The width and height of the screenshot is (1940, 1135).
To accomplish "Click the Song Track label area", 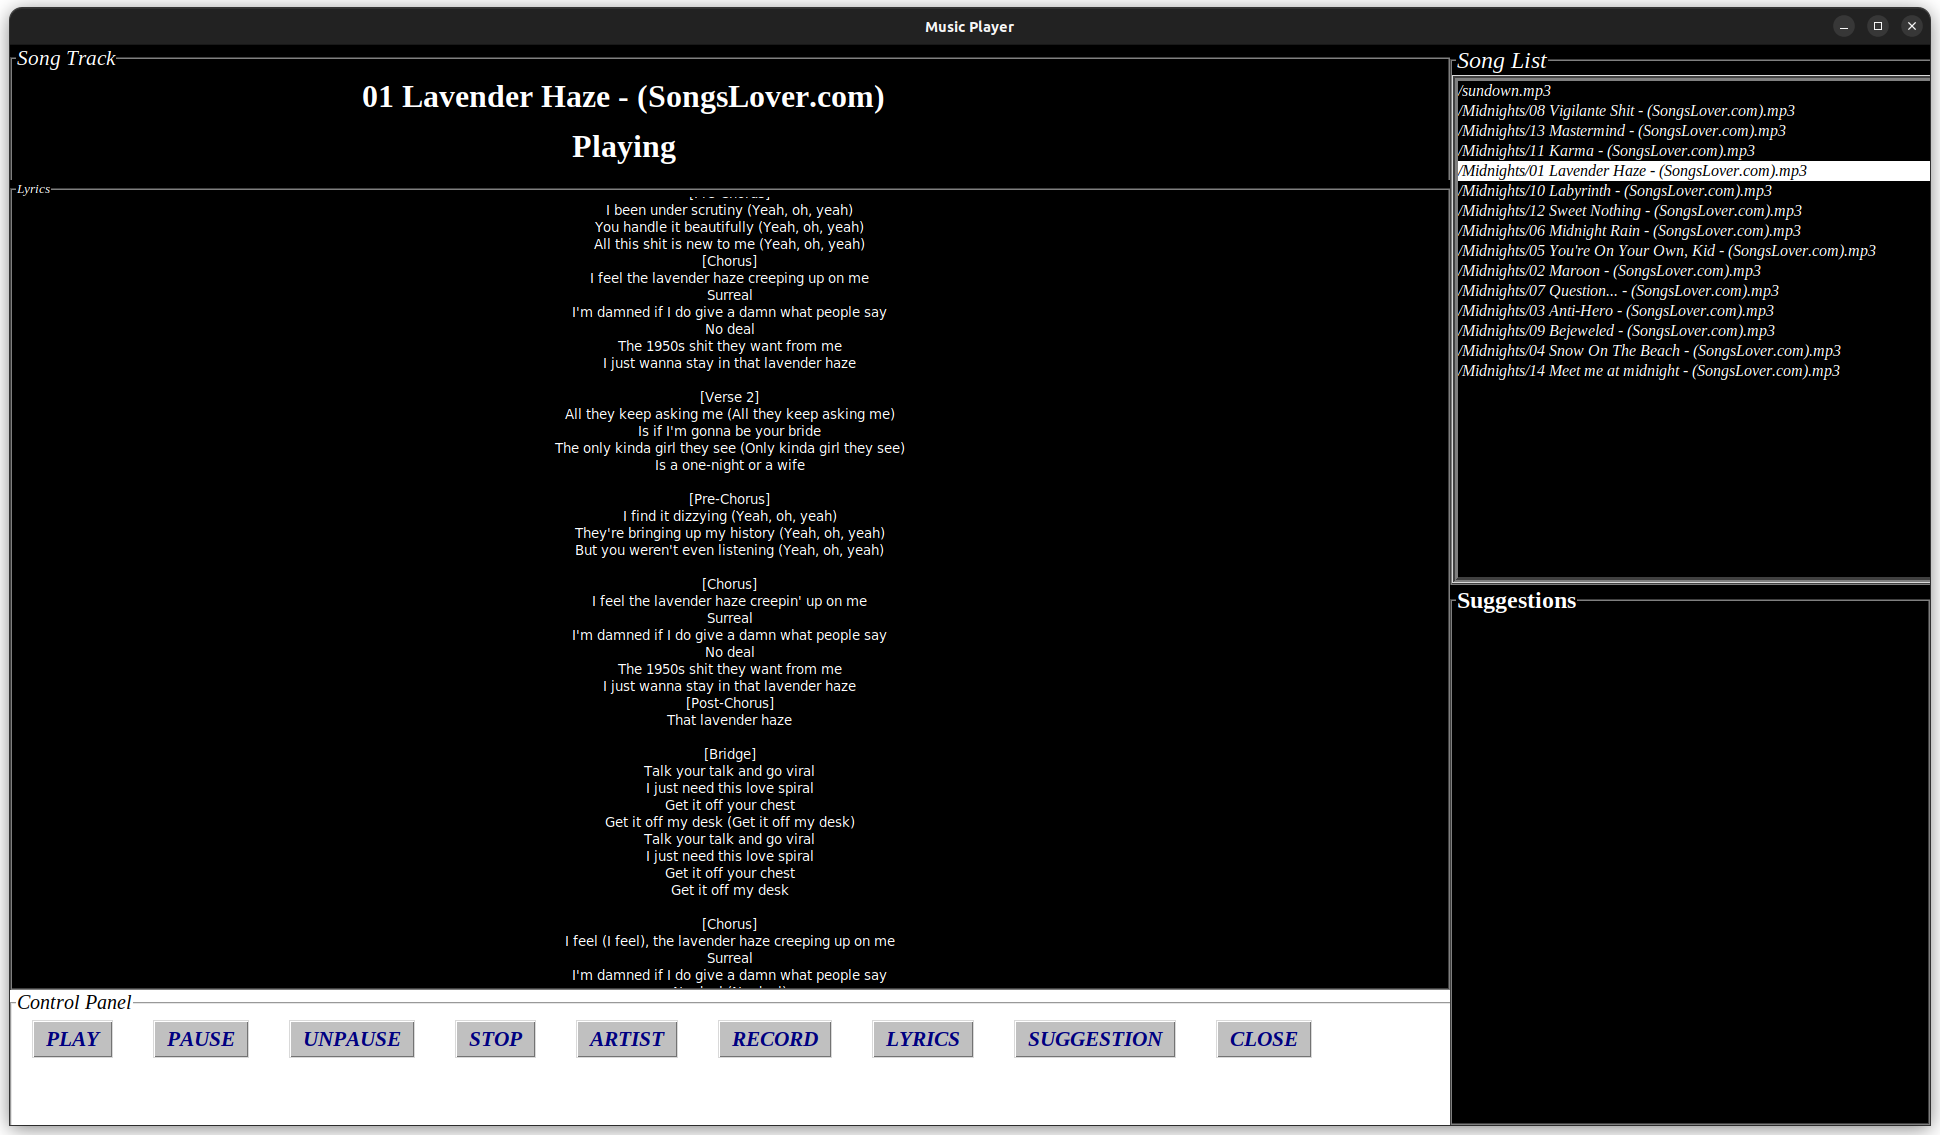I will [x=65, y=58].
